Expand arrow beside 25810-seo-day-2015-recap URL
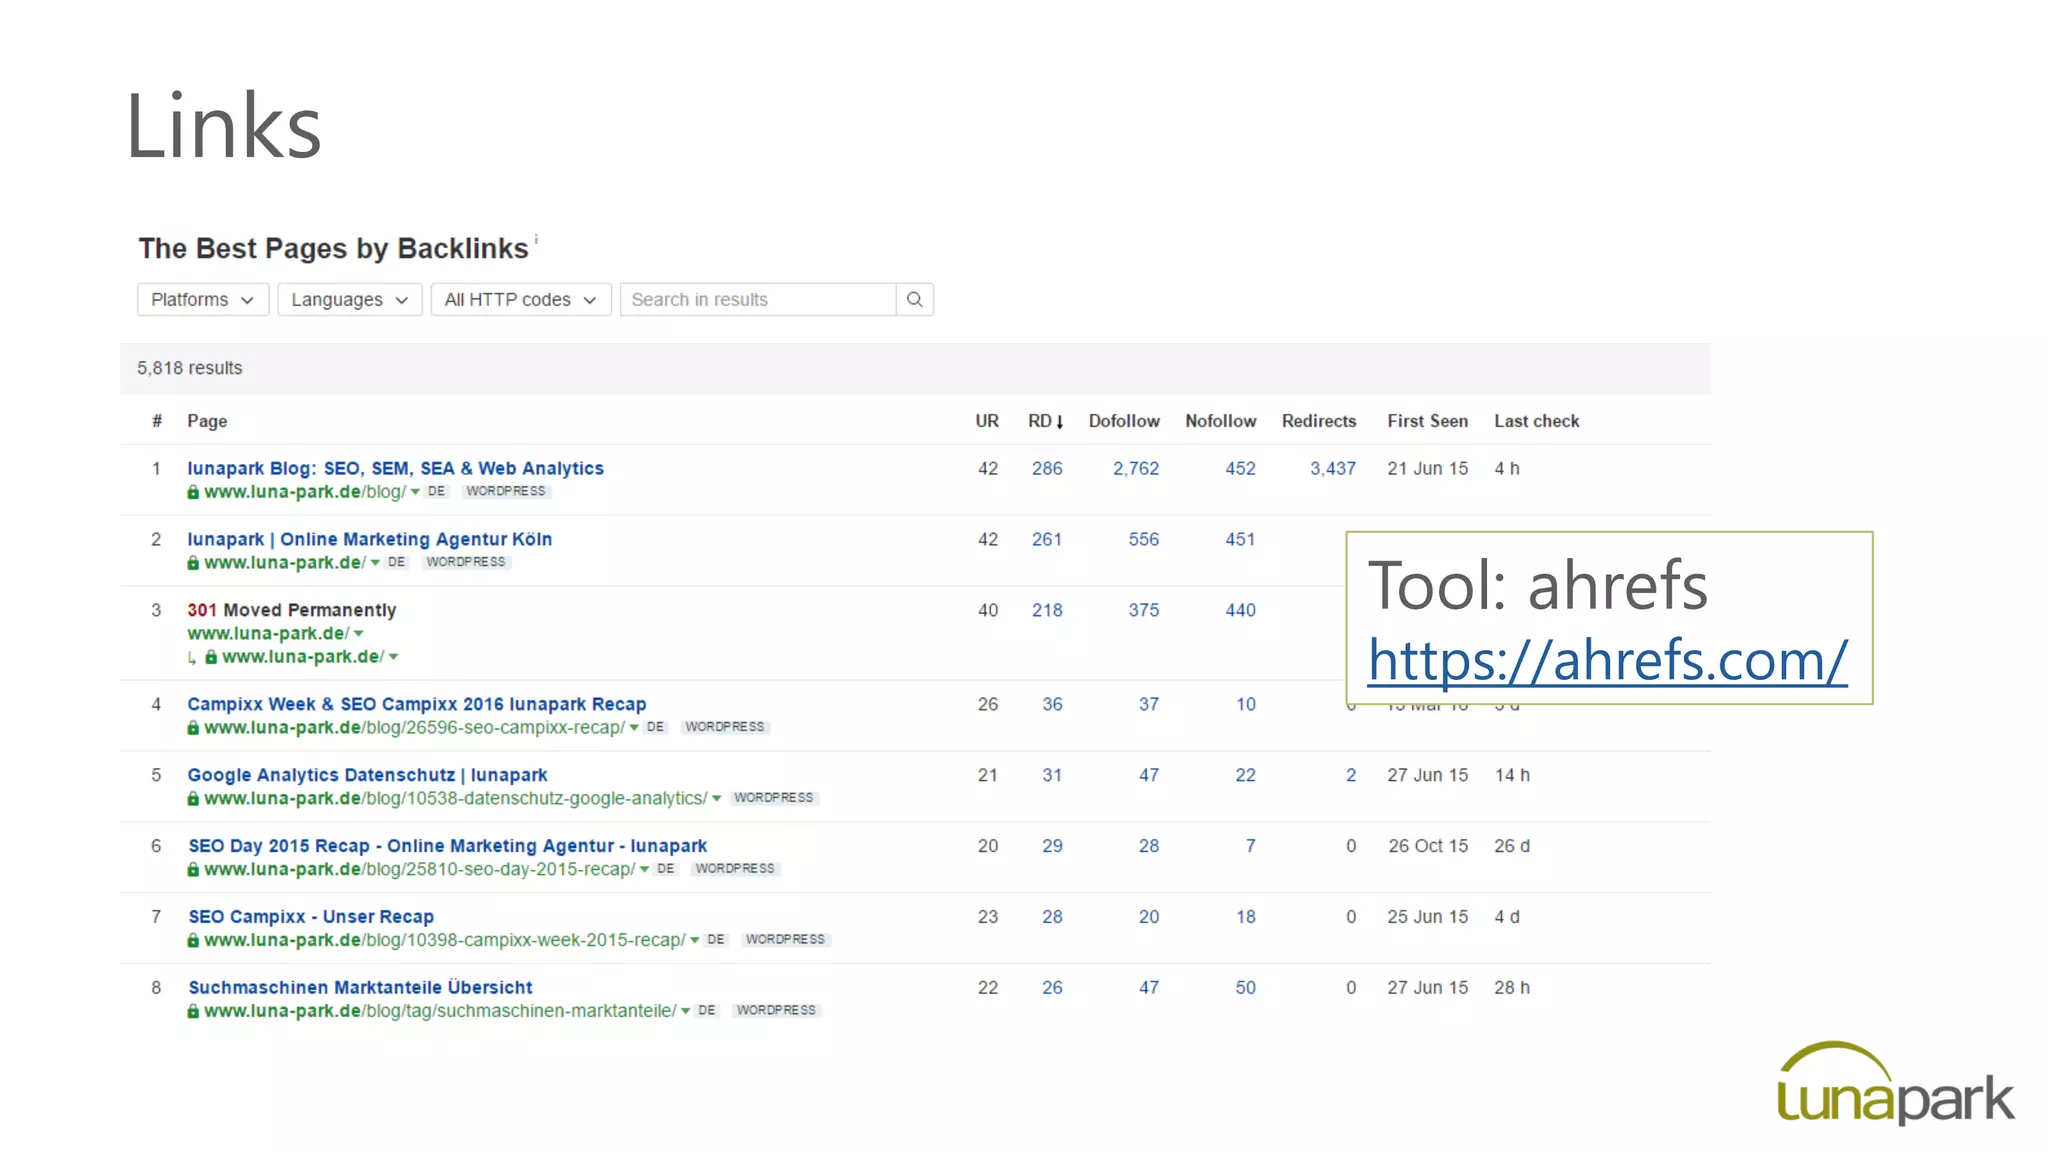2048x1152 pixels. point(644,870)
